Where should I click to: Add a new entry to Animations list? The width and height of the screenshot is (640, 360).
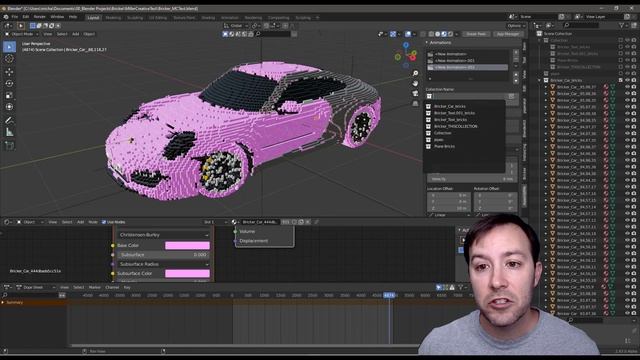516,53
